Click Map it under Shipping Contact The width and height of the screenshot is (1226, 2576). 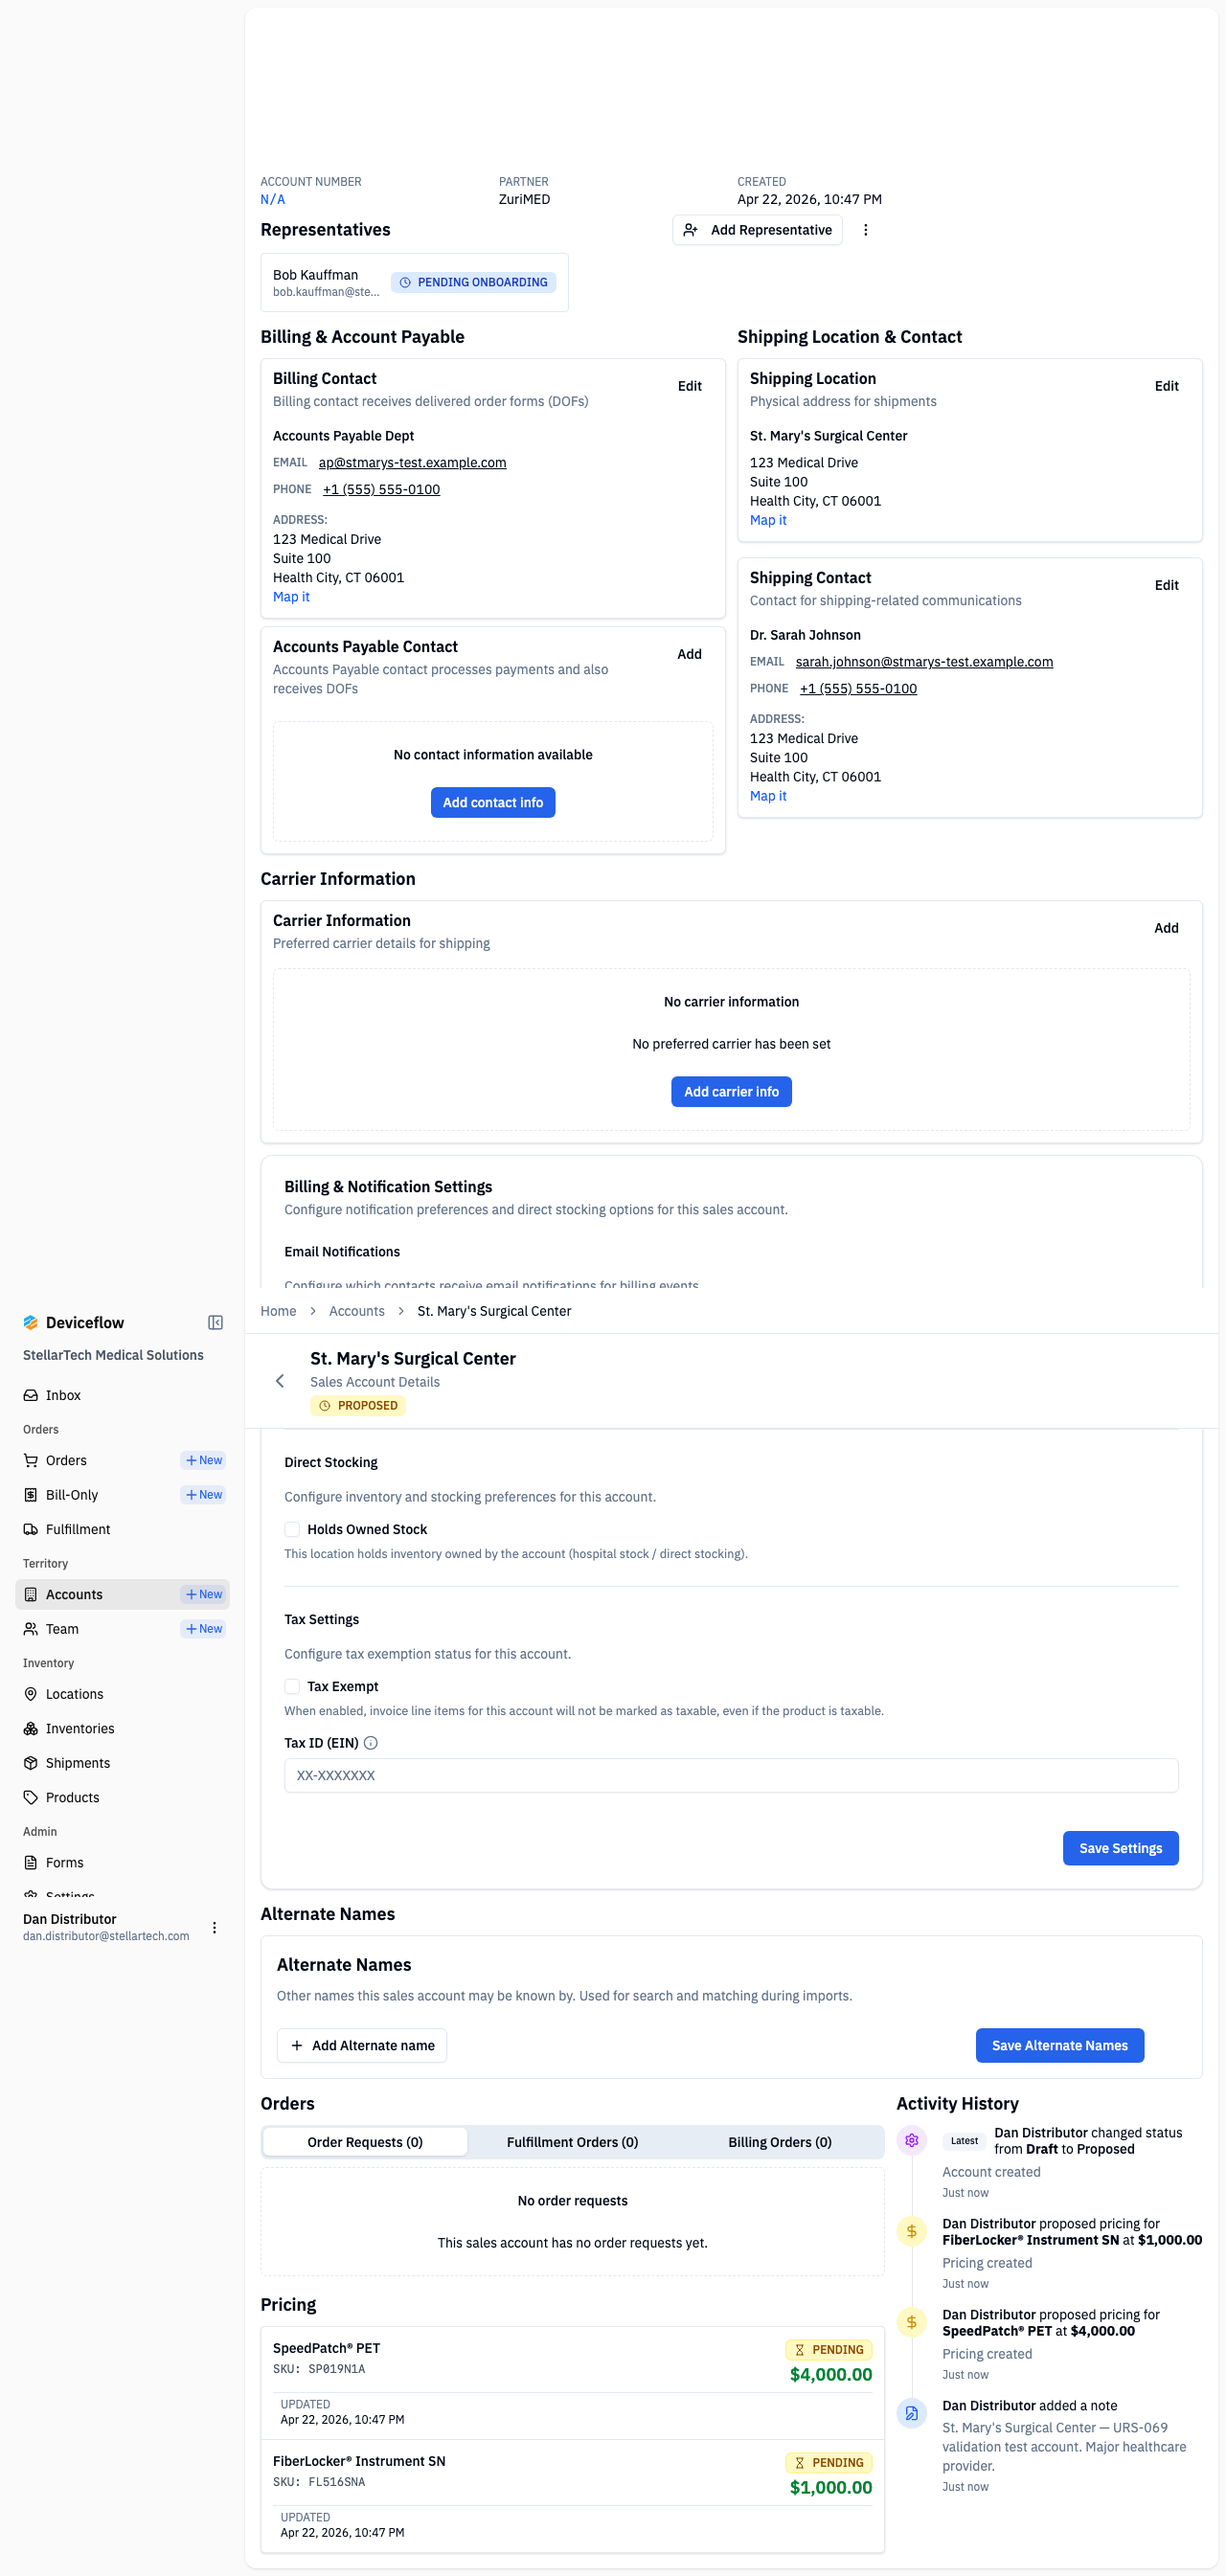tap(768, 796)
